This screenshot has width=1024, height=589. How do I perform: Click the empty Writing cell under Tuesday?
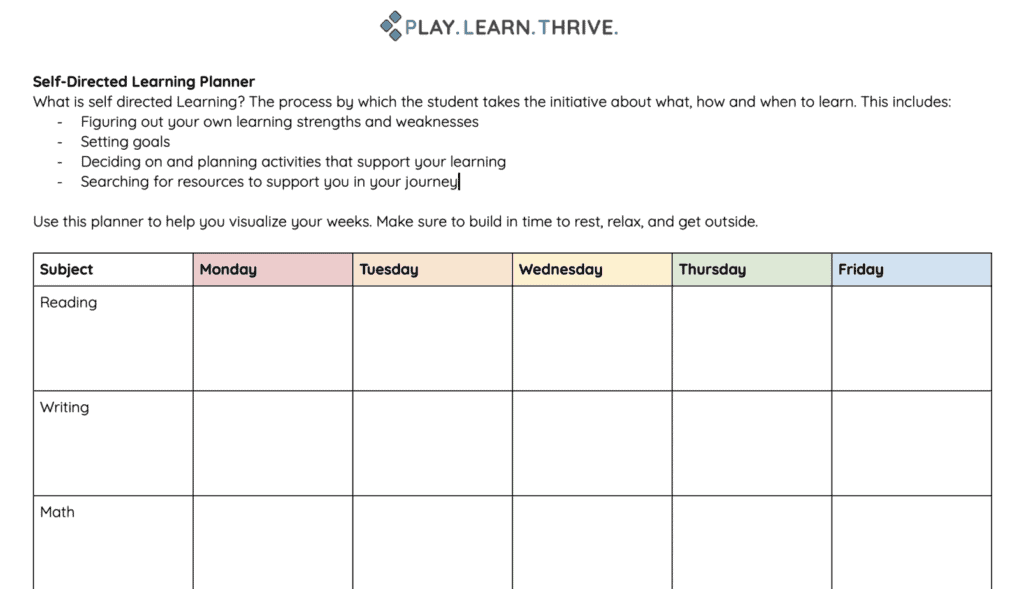click(x=432, y=444)
